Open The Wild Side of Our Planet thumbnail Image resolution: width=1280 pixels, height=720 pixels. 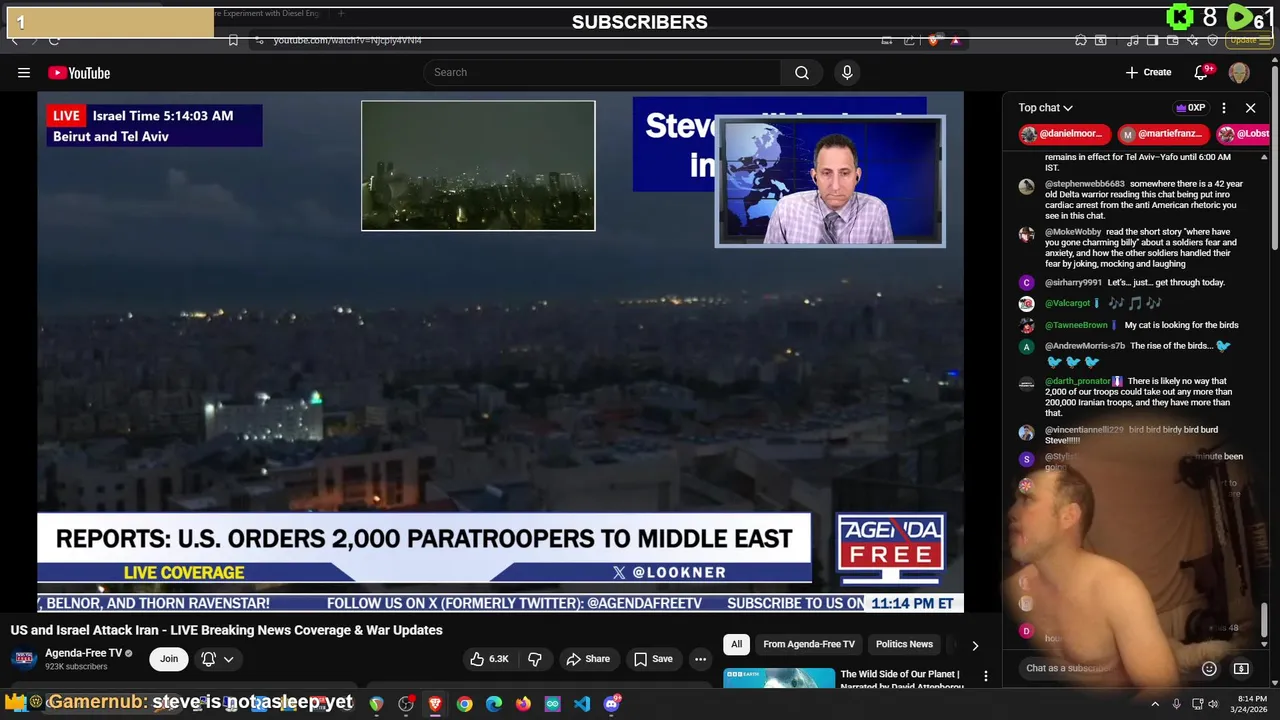(x=779, y=678)
